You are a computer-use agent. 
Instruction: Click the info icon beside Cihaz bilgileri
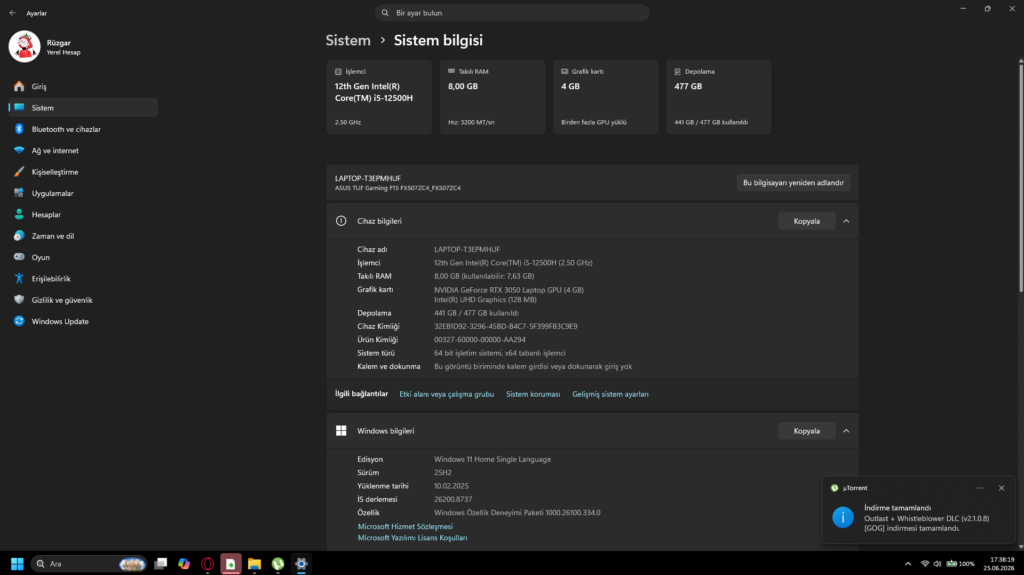click(341, 221)
